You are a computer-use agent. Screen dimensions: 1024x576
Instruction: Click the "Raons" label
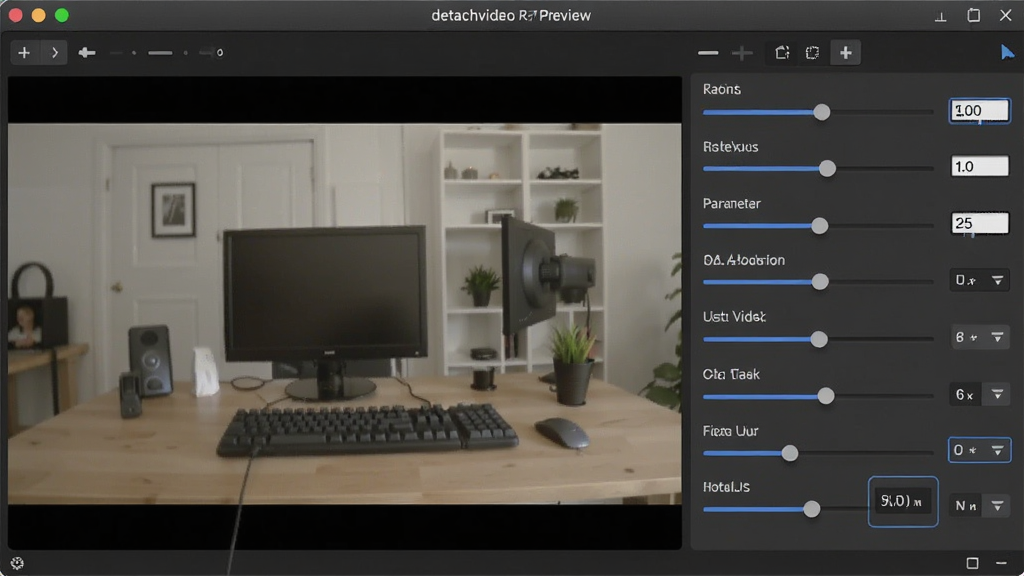[x=722, y=89]
